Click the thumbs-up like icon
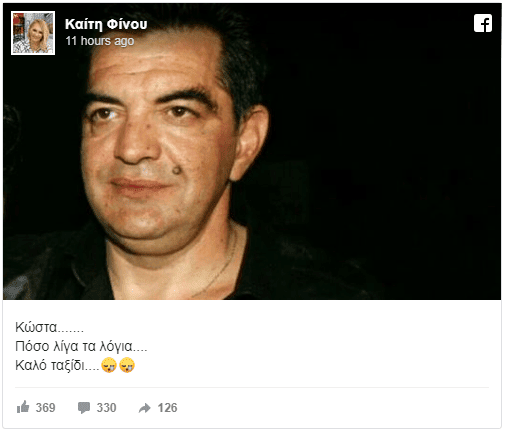 (x=23, y=407)
